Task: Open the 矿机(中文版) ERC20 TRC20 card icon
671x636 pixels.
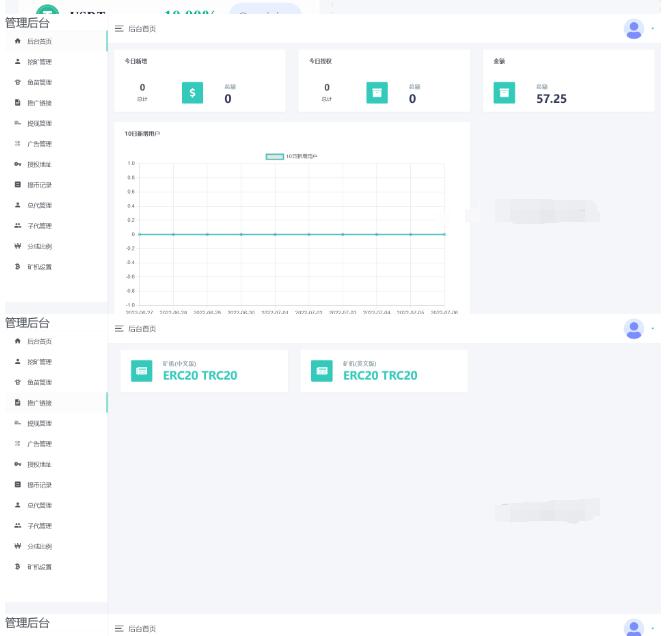Action: pos(141,371)
